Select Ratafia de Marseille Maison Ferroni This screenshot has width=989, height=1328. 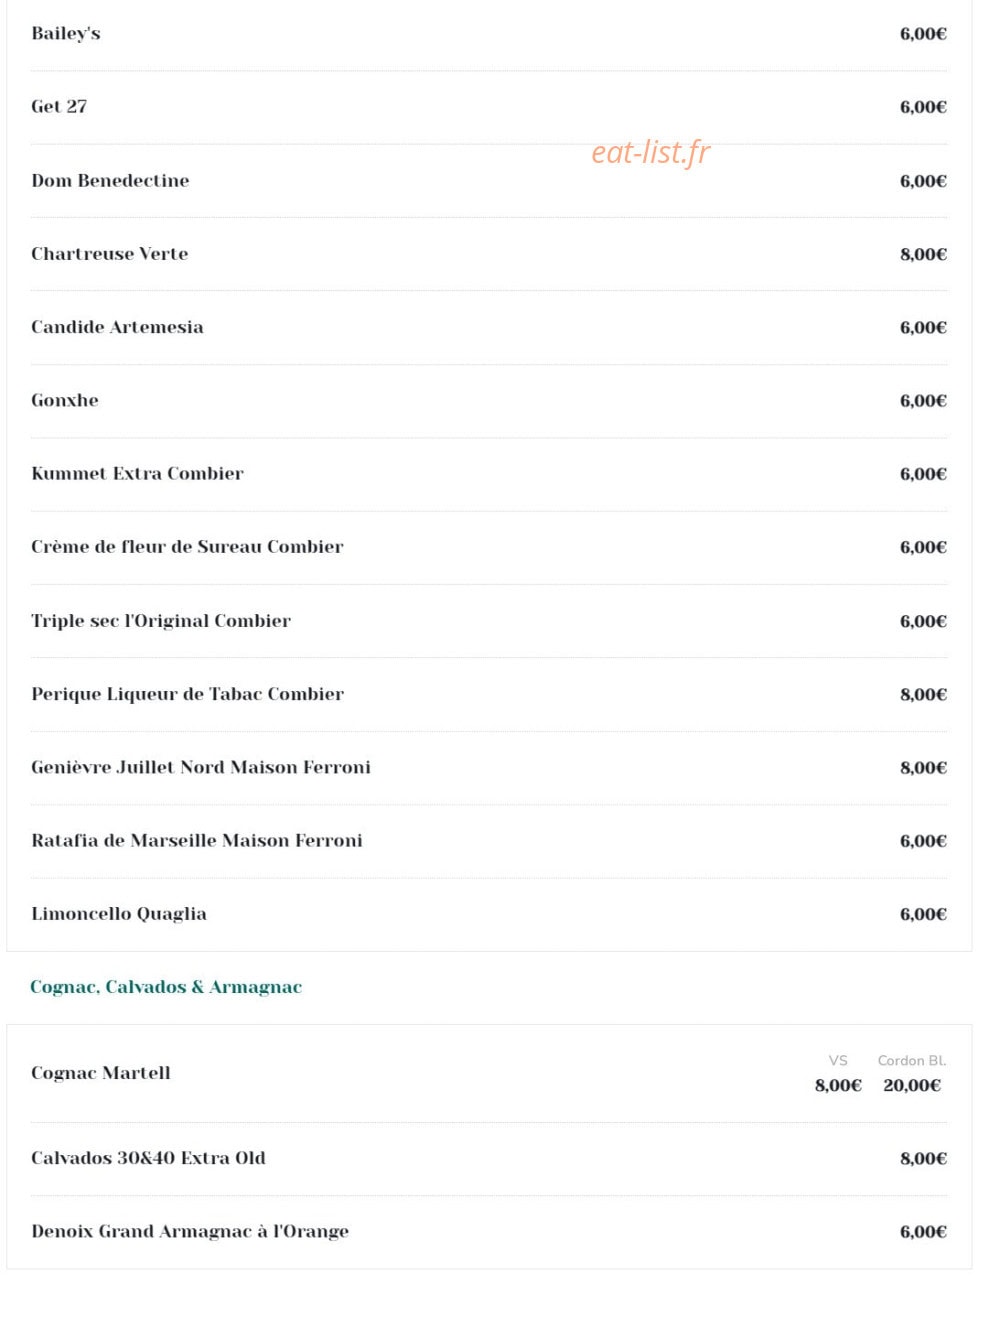point(197,840)
